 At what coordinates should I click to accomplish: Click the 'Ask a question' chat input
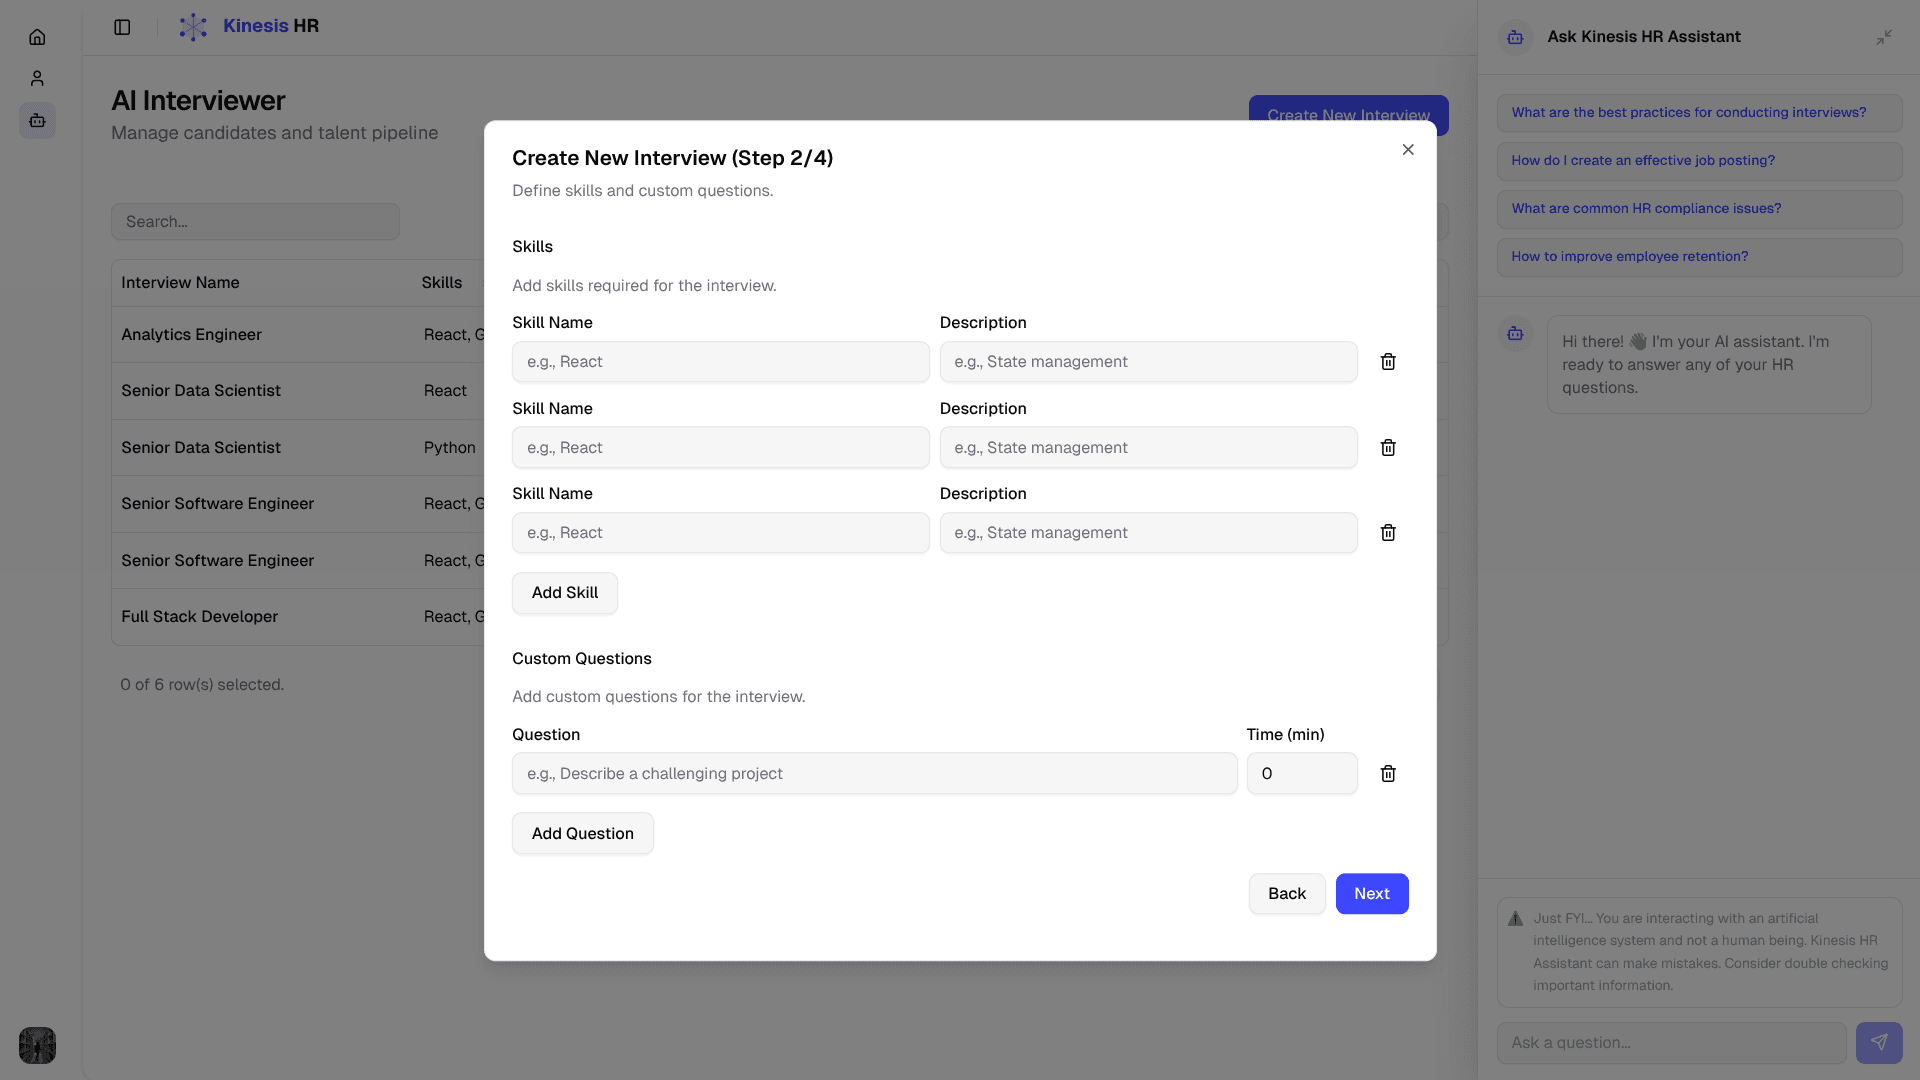tap(1670, 1042)
